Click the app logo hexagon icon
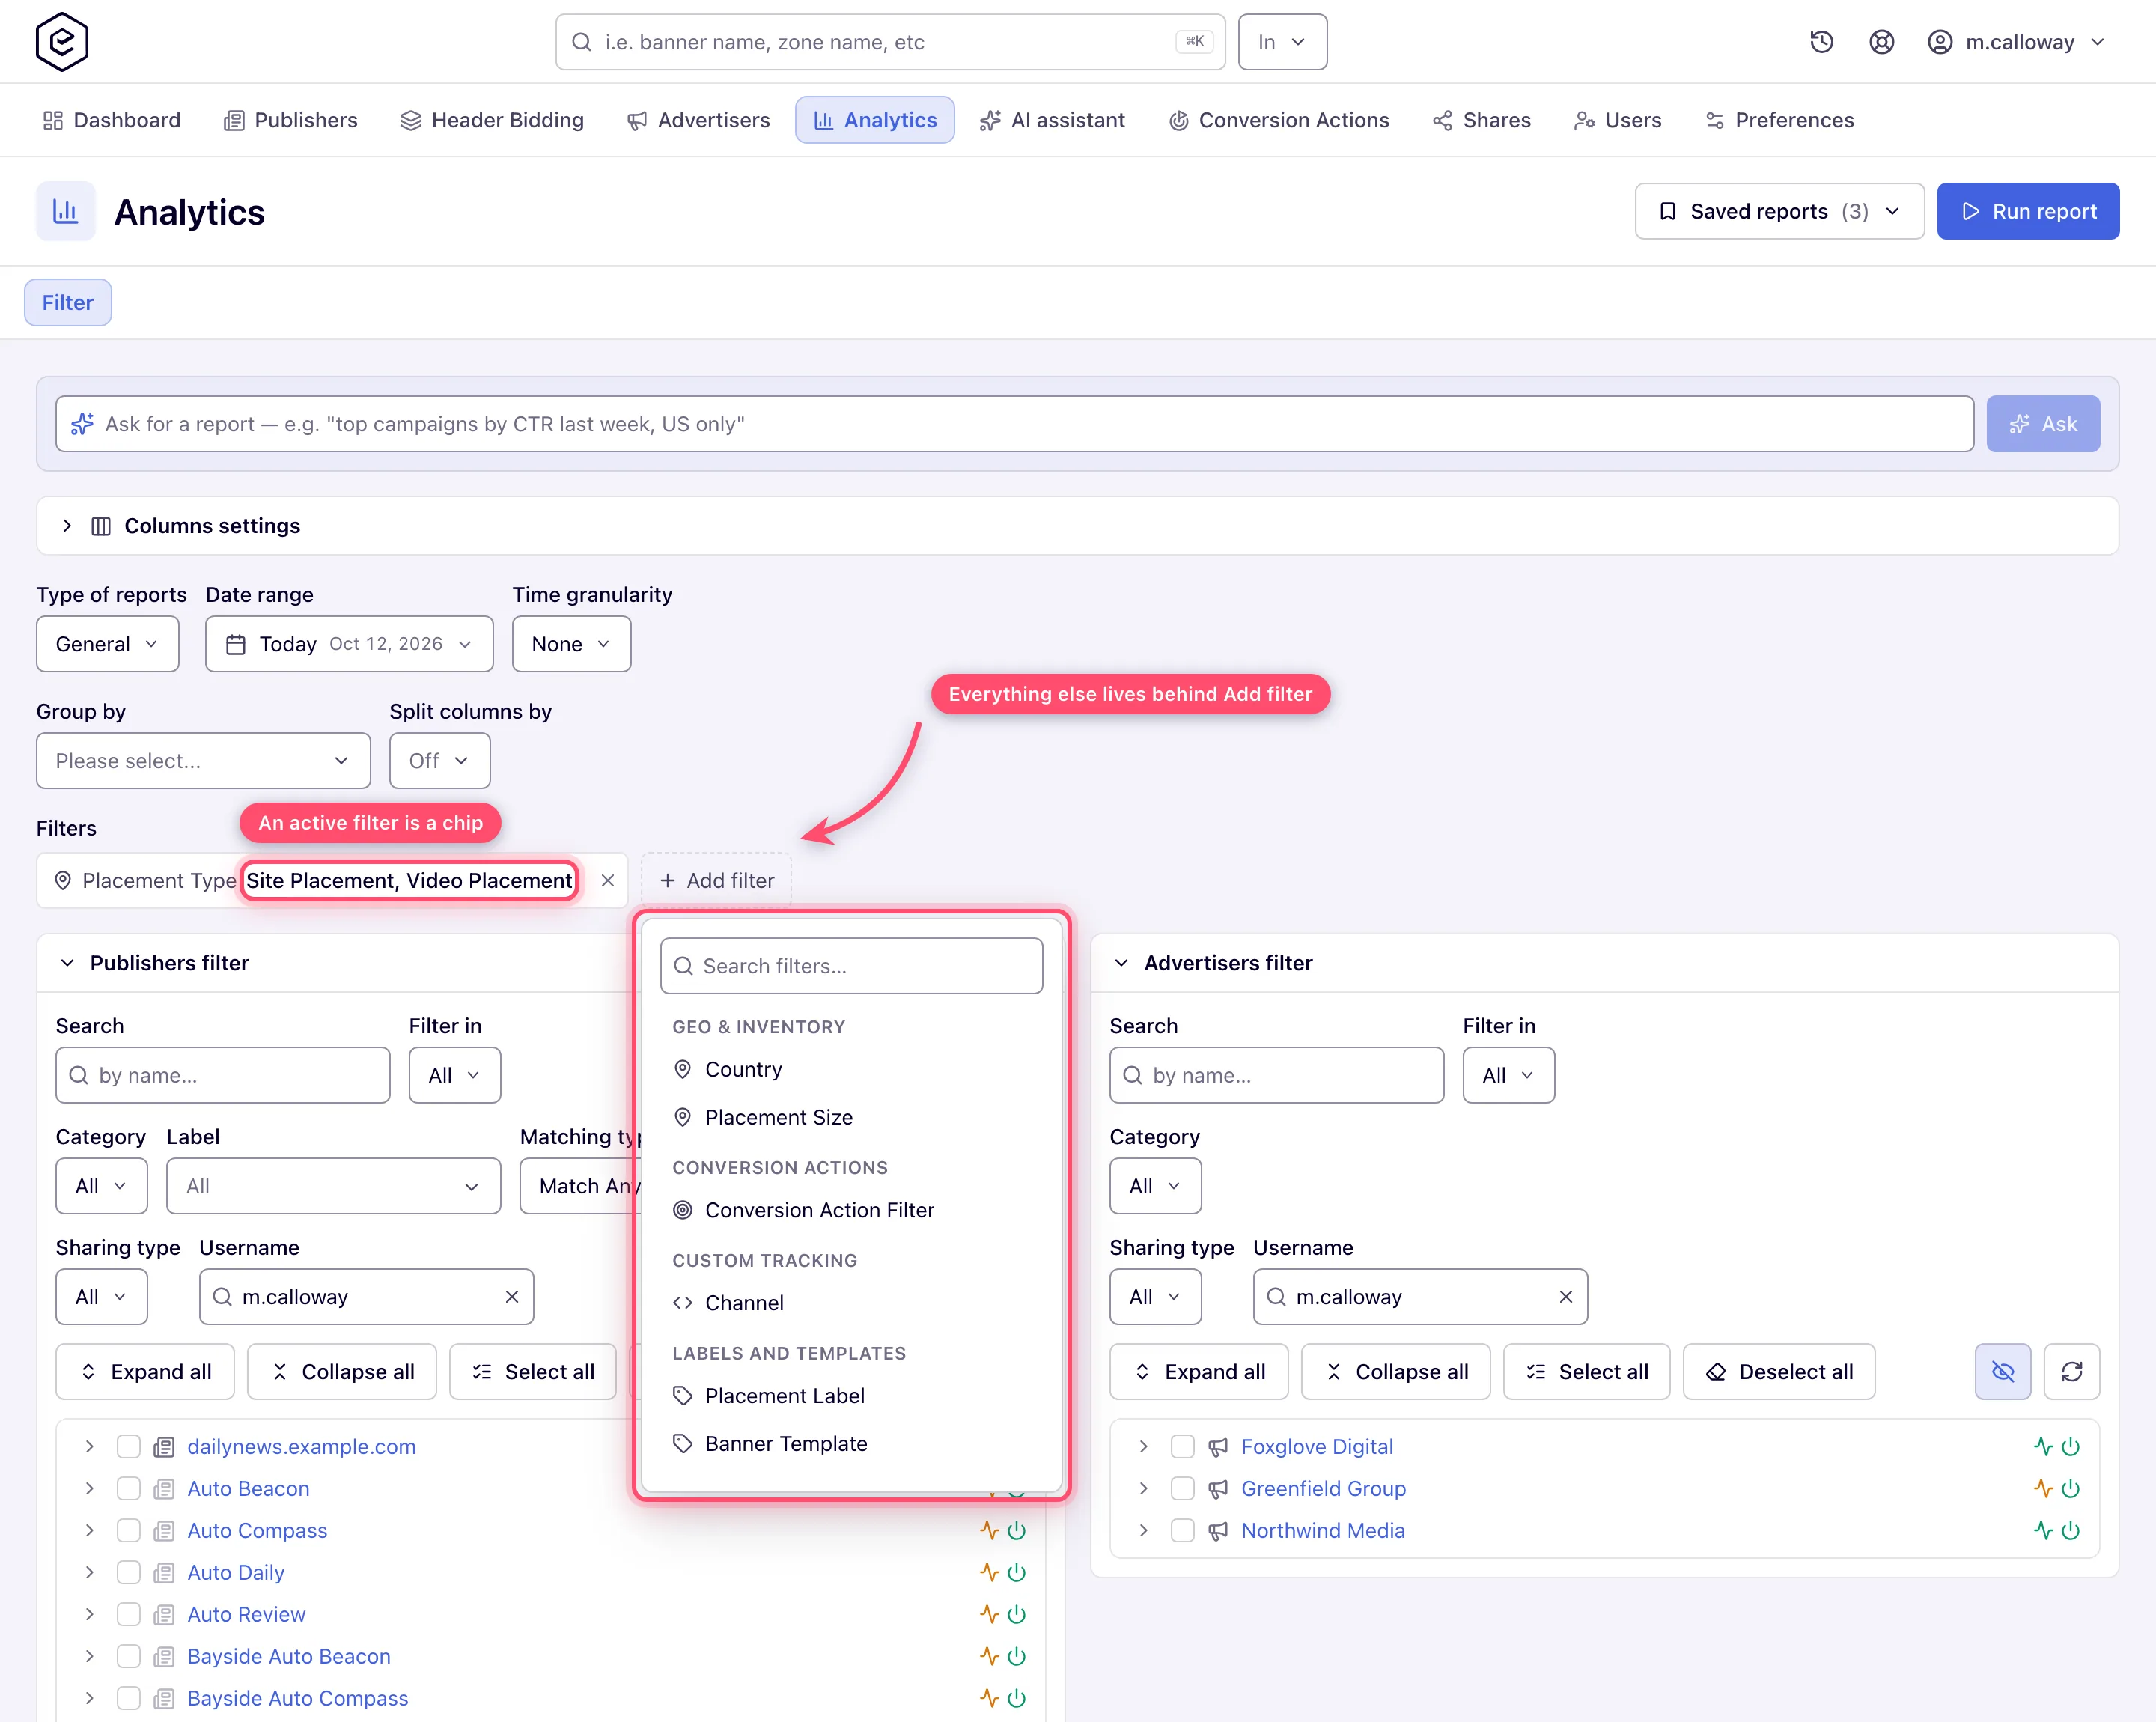The height and width of the screenshot is (1722, 2156). point(62,42)
